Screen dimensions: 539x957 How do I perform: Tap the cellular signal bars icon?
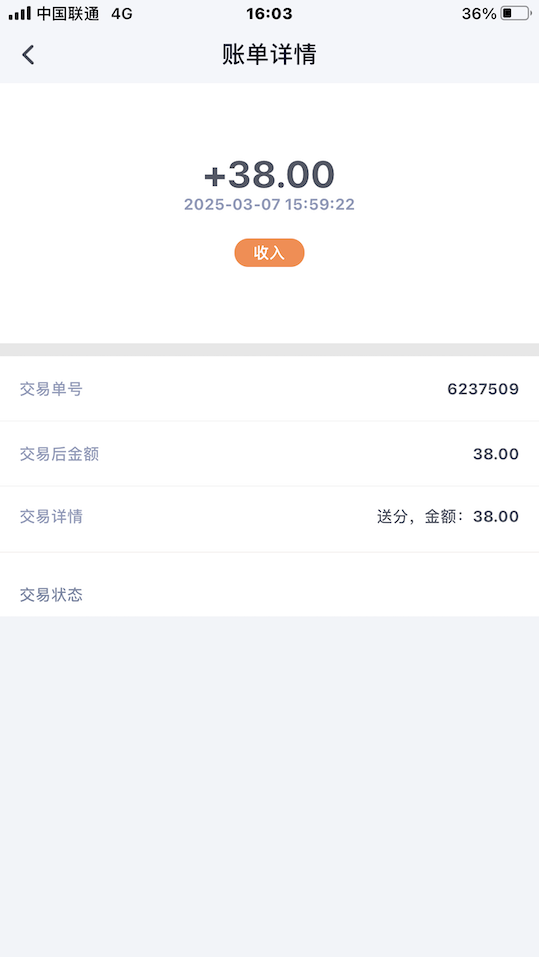click(20, 13)
